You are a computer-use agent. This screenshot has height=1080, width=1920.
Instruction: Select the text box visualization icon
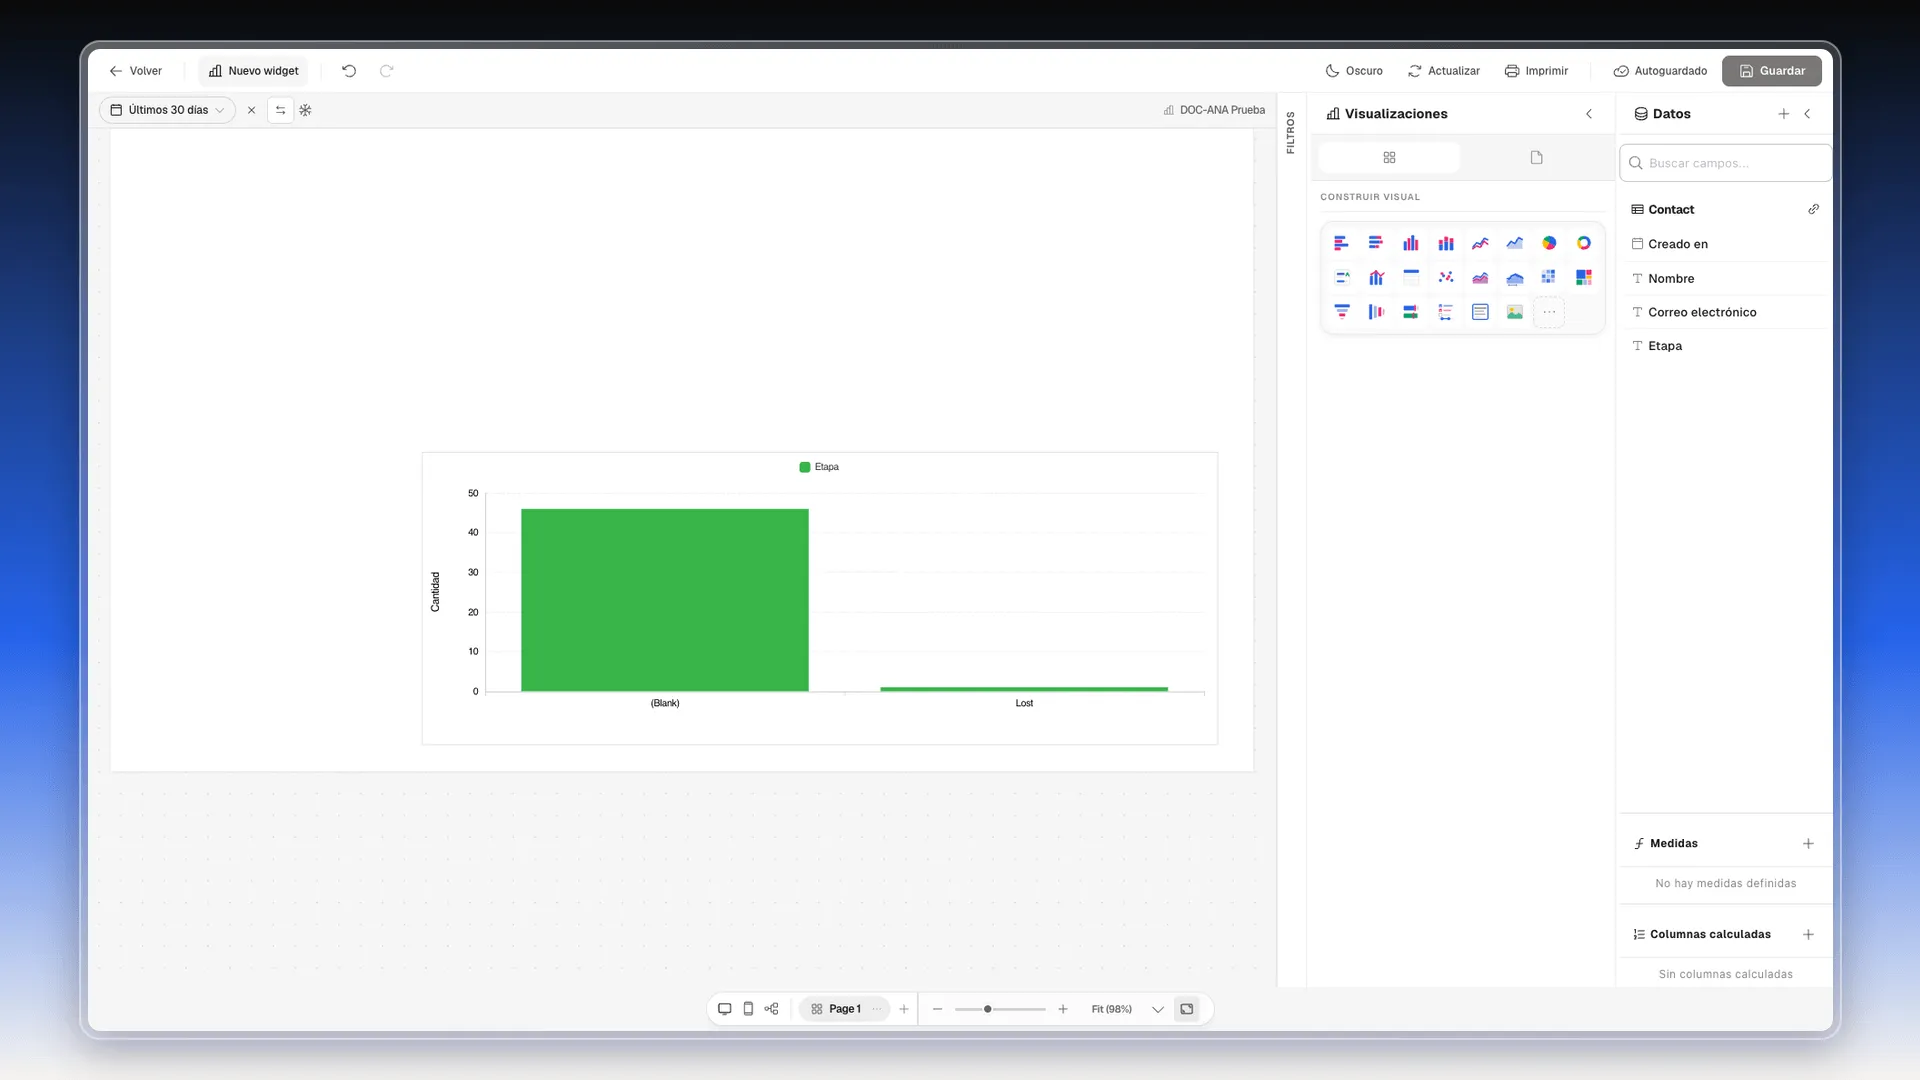pos(1480,312)
